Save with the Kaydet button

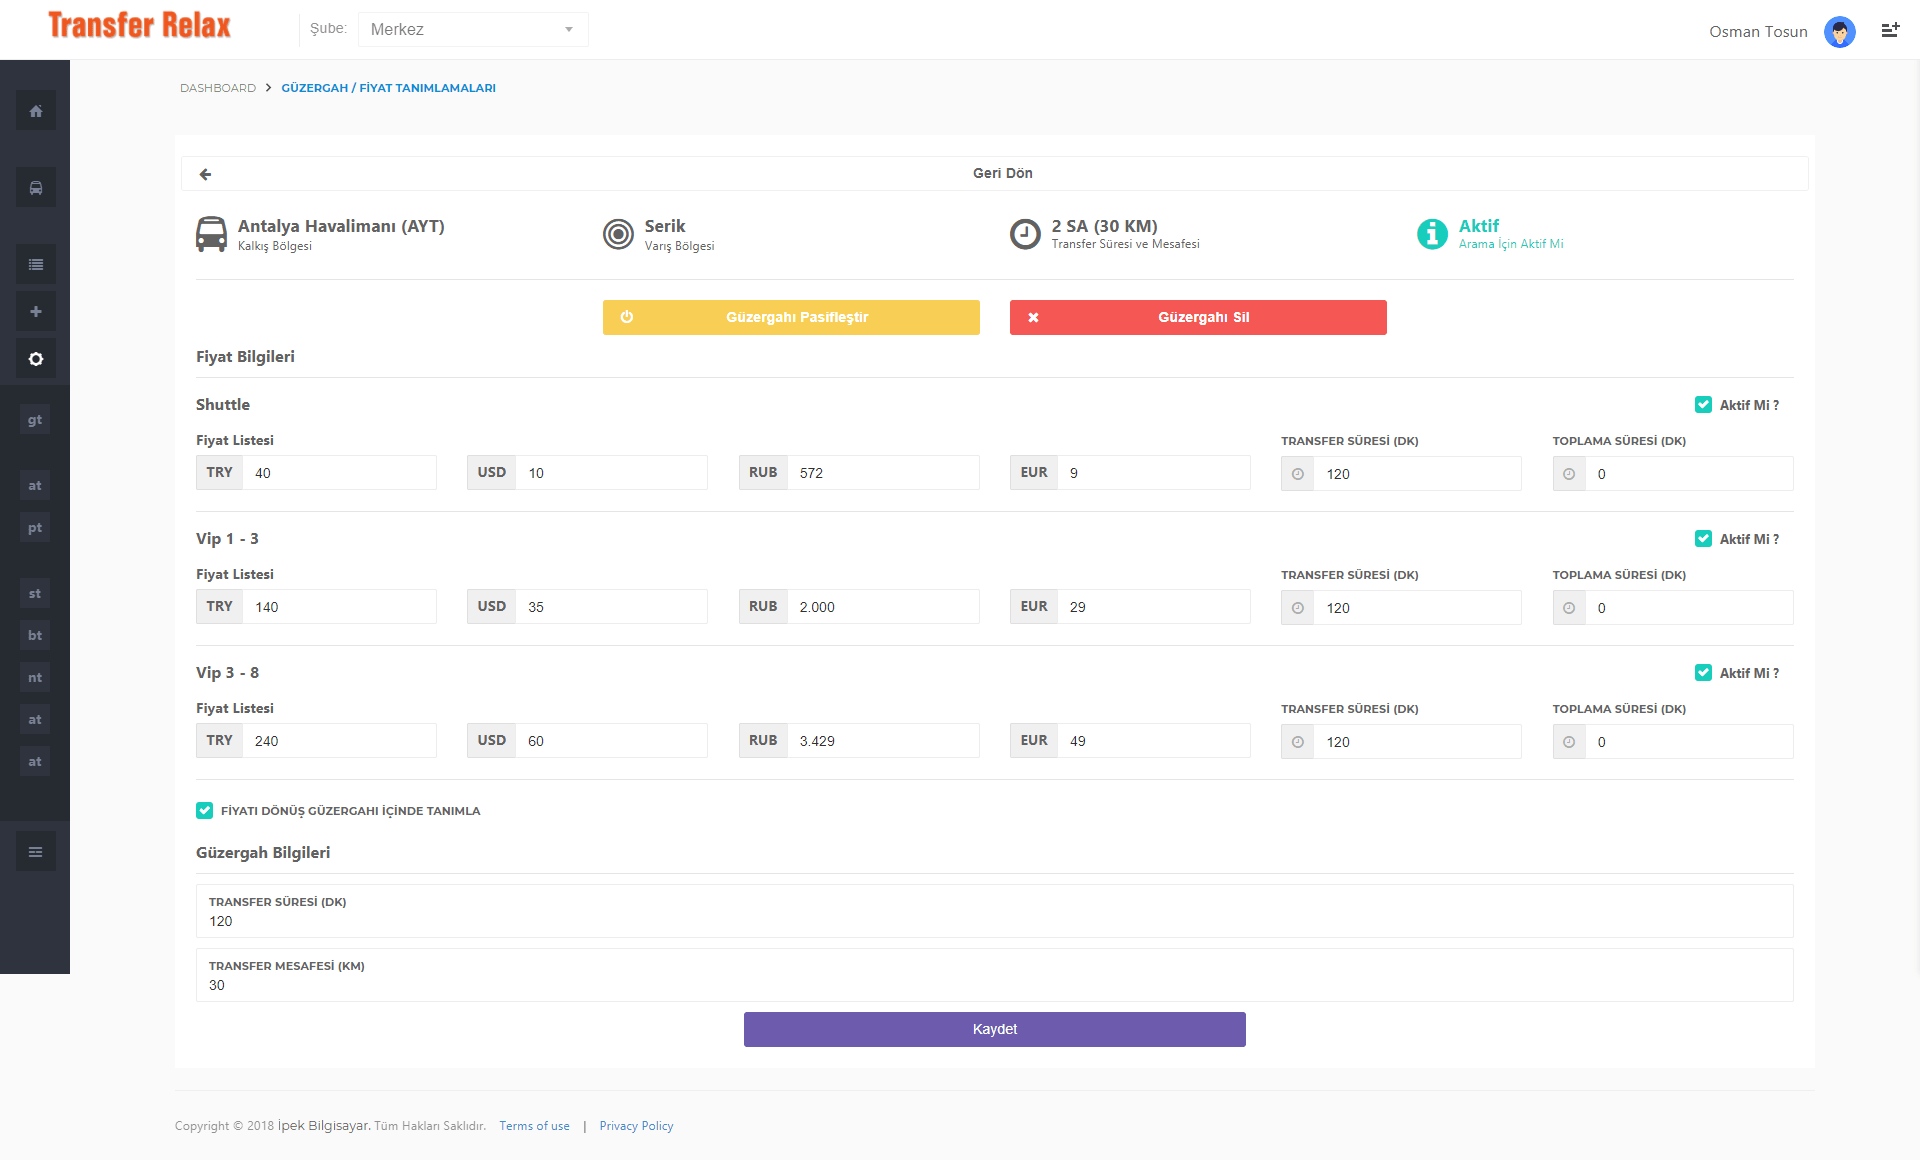point(995,1029)
